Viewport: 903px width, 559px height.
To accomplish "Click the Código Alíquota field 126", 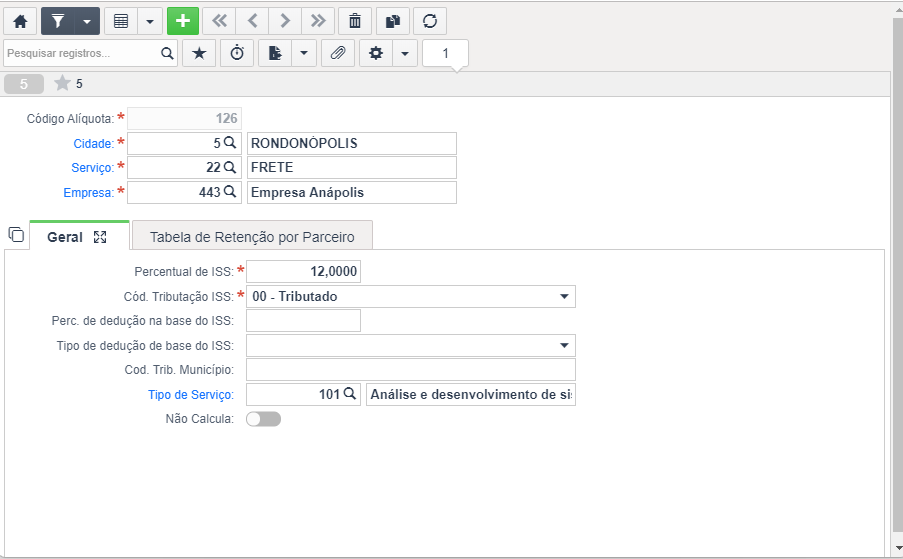I will point(184,119).
